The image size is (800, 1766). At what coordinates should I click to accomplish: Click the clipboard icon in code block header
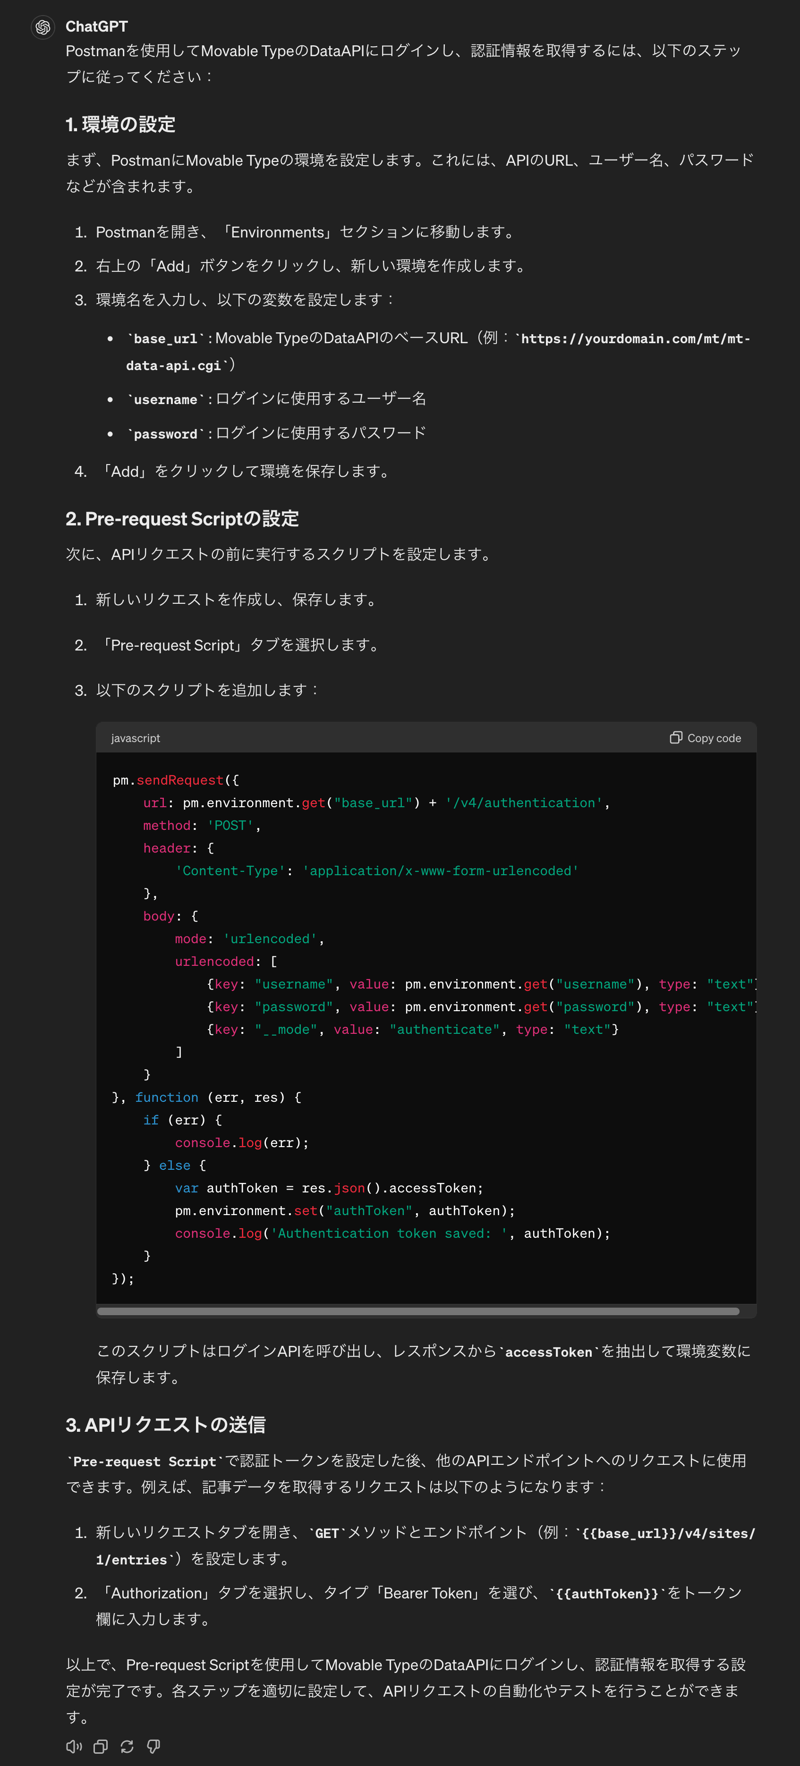click(676, 738)
